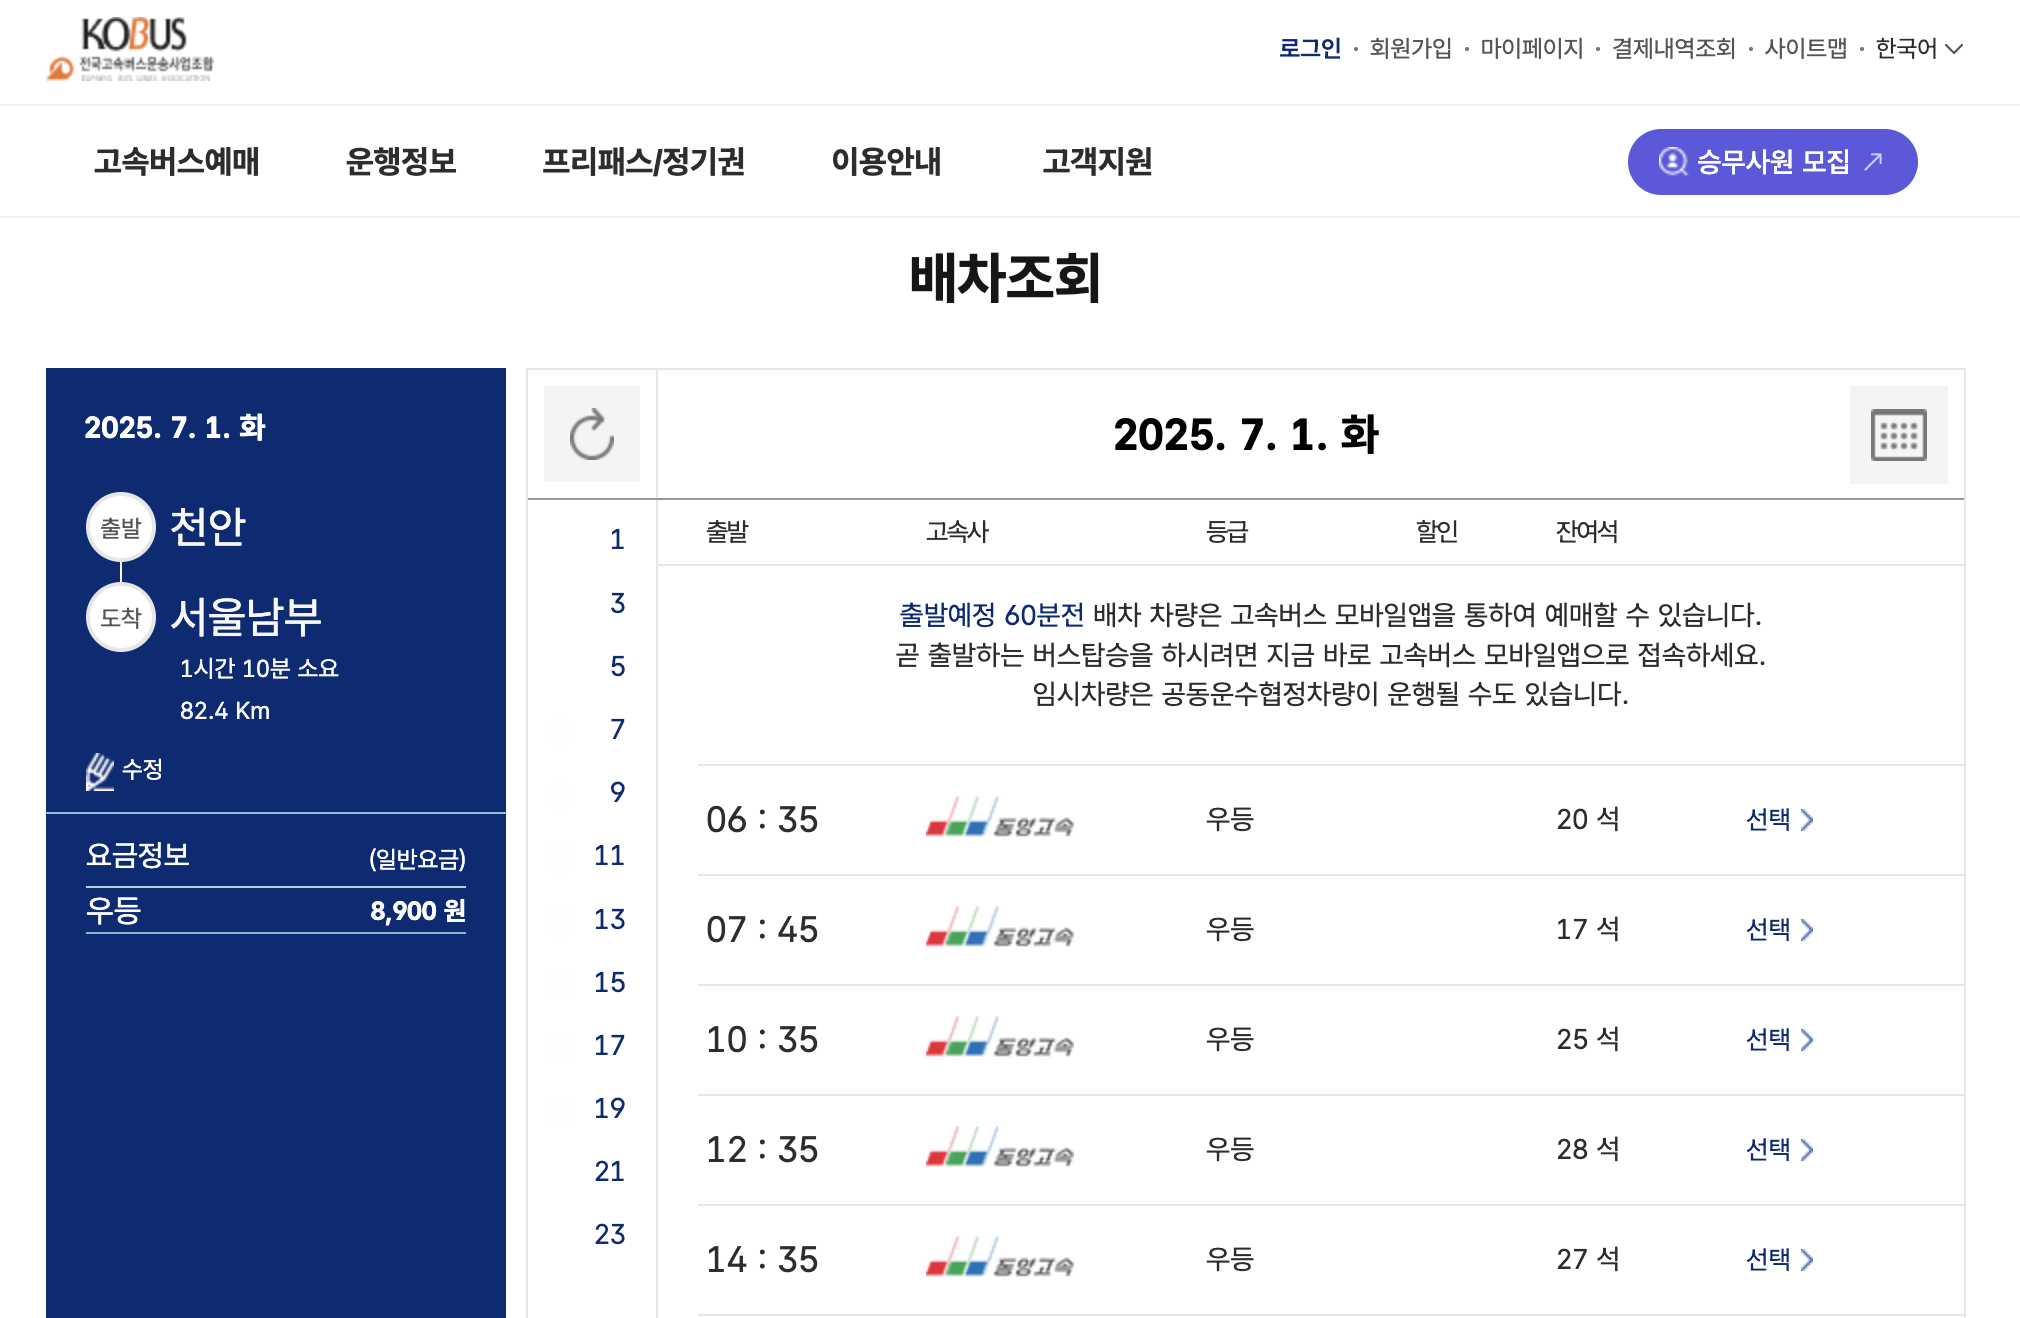2020x1318 pixels.
Task: Click the refresh schedule icon
Action: (x=592, y=433)
